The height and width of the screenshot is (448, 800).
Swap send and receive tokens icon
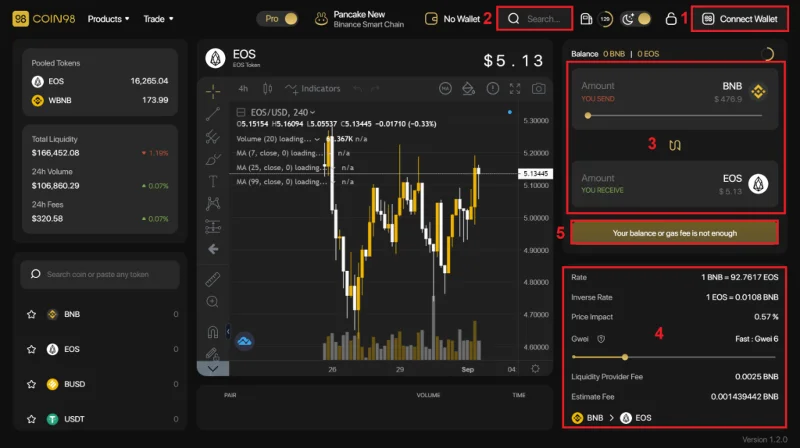674,145
